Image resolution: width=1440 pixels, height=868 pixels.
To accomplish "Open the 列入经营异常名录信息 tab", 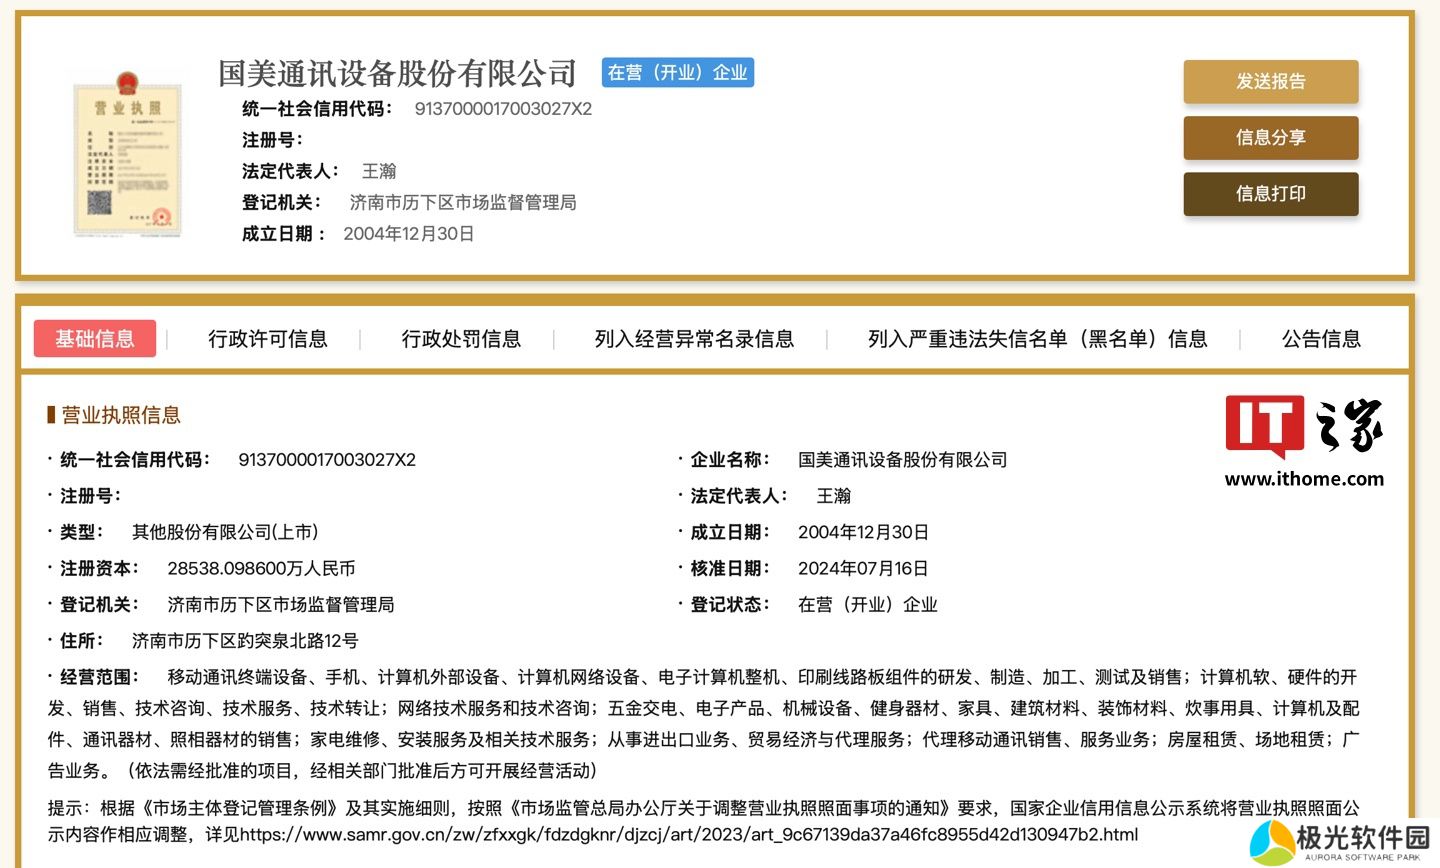I will tap(694, 339).
